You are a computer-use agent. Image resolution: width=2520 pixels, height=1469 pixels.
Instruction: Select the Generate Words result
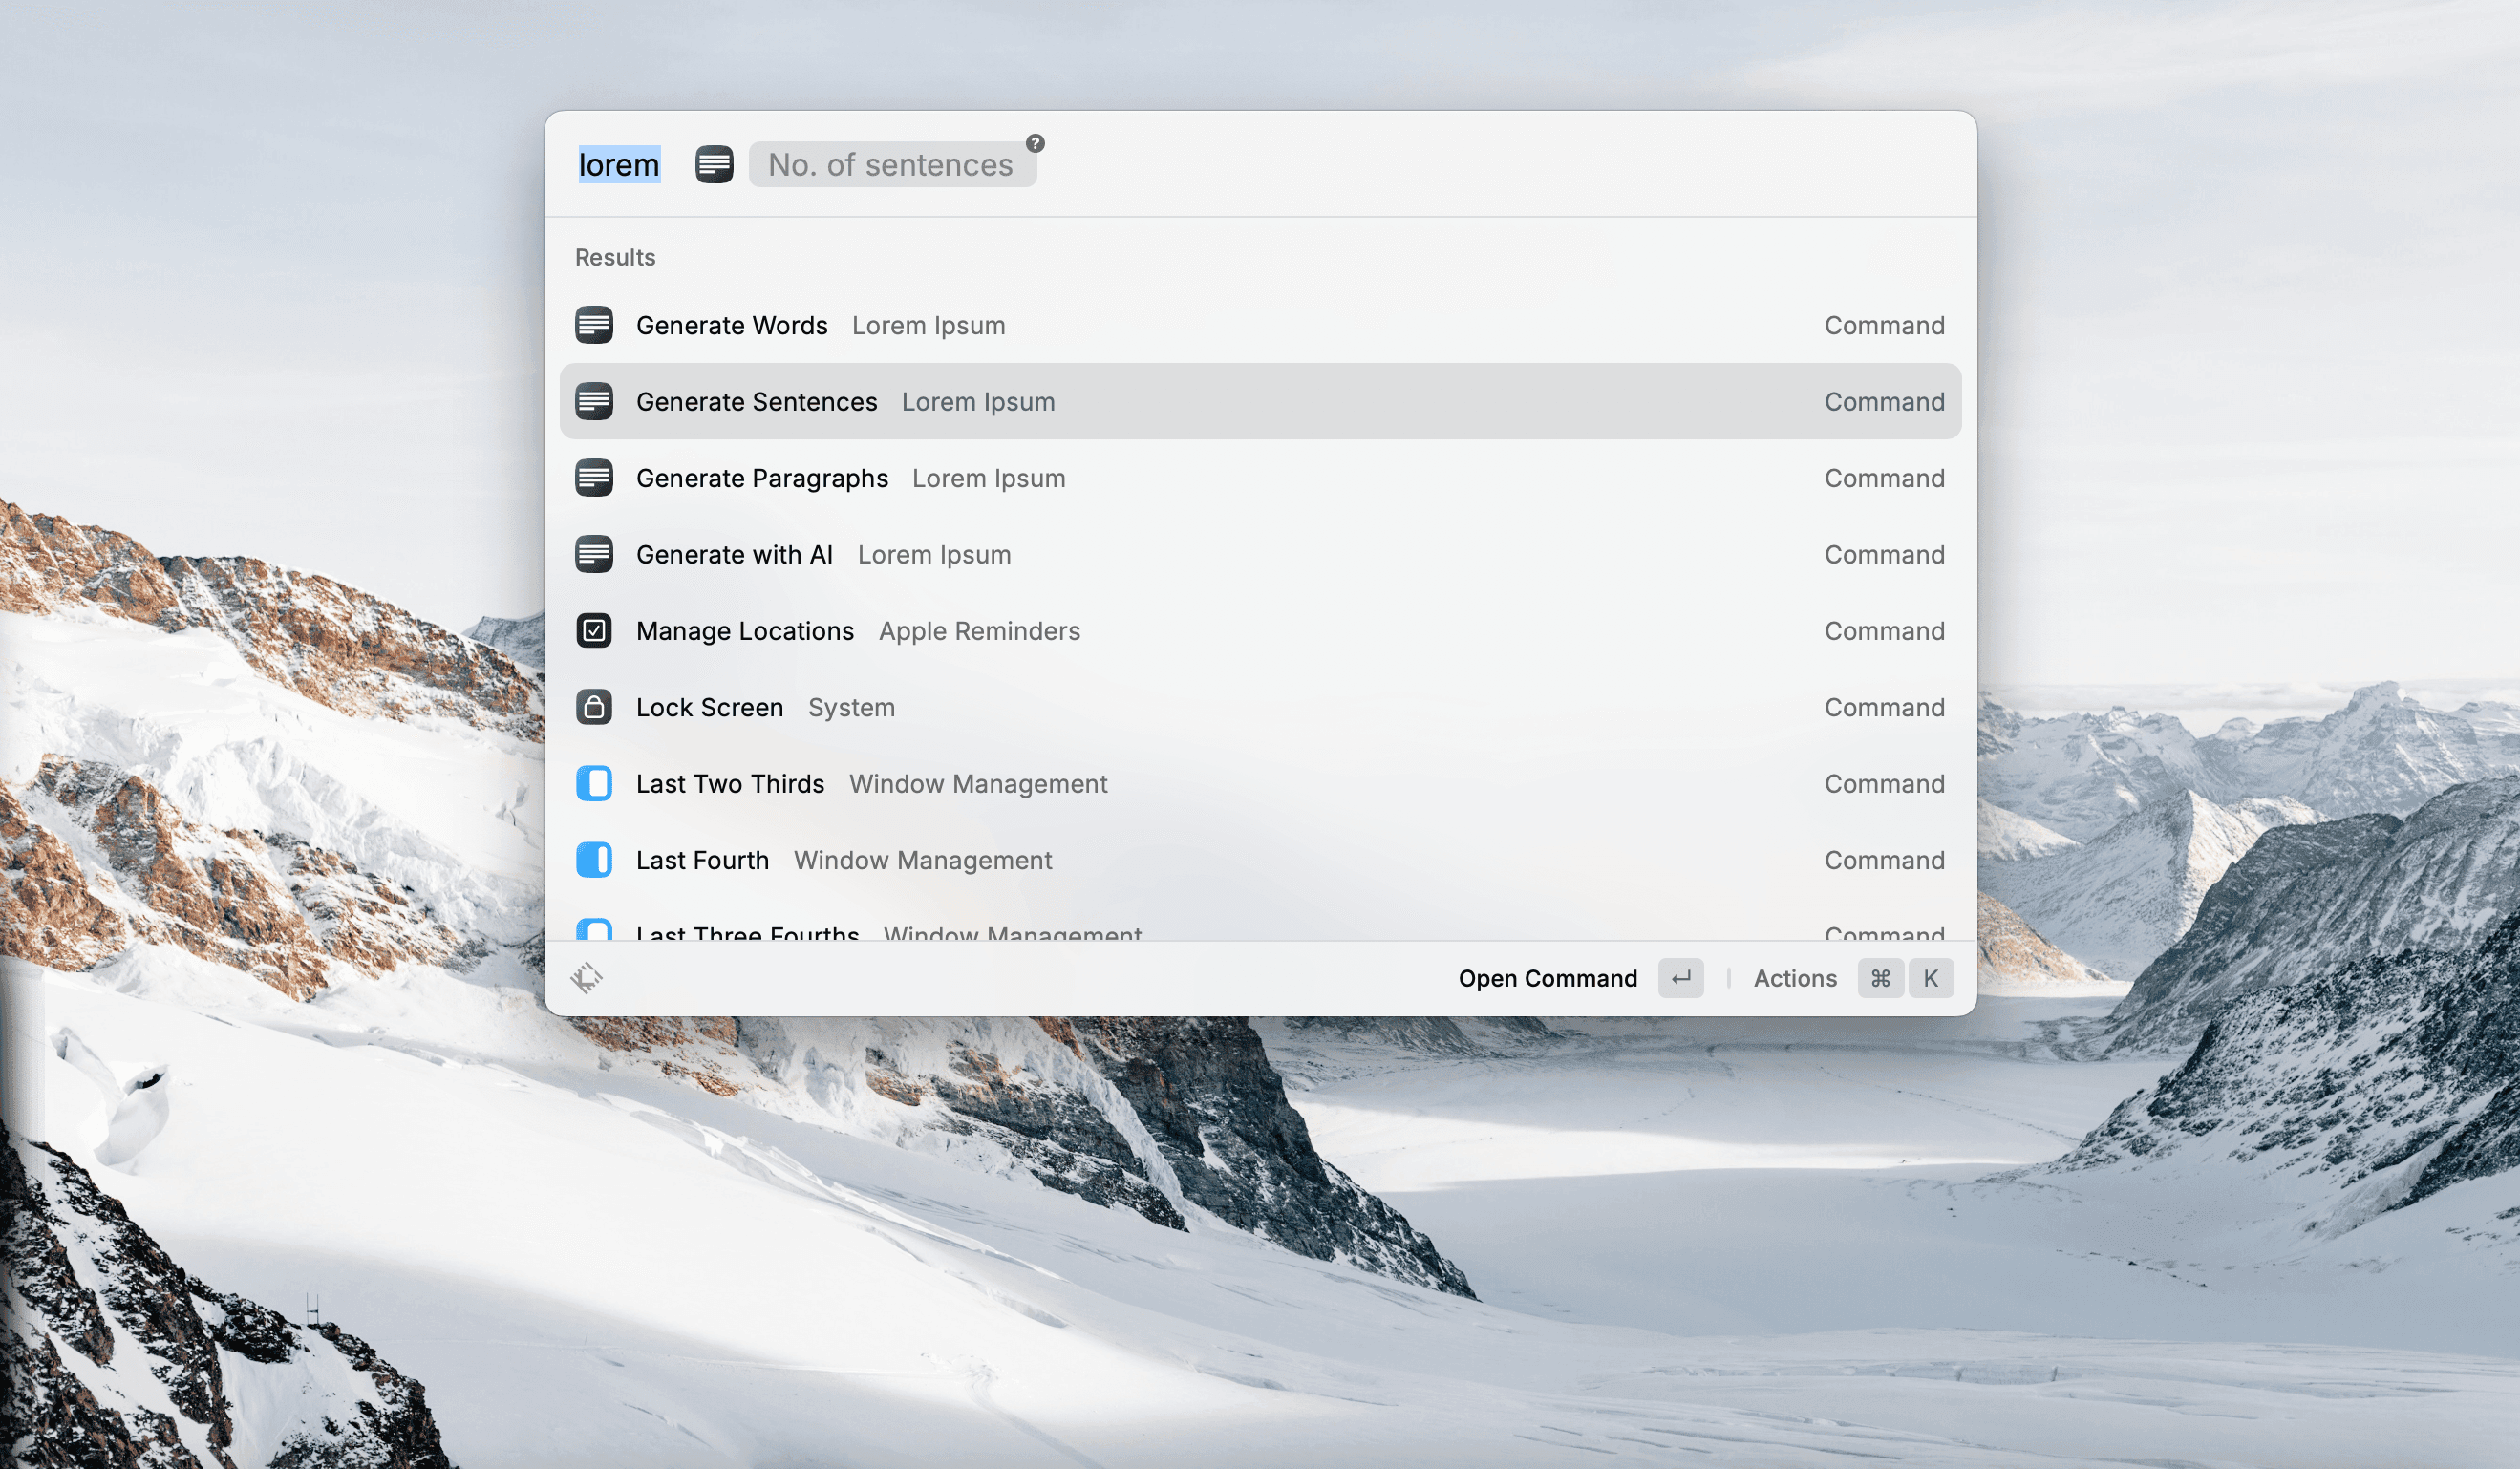point(900,325)
